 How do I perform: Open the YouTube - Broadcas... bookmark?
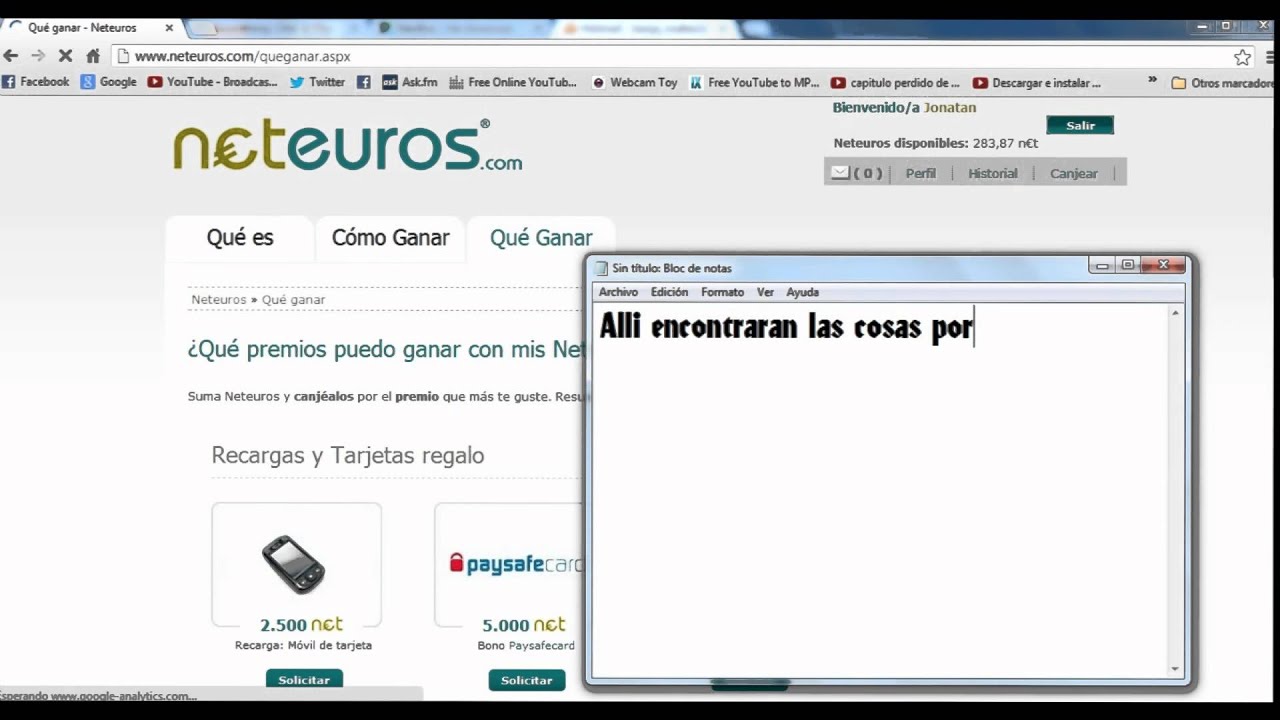[x=213, y=82]
